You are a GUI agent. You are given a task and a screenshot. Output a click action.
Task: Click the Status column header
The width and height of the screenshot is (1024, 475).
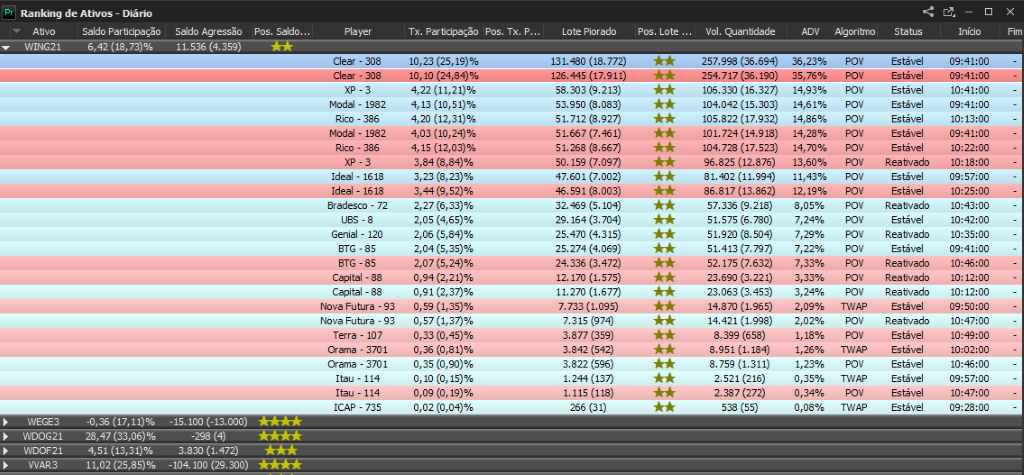pos(908,31)
